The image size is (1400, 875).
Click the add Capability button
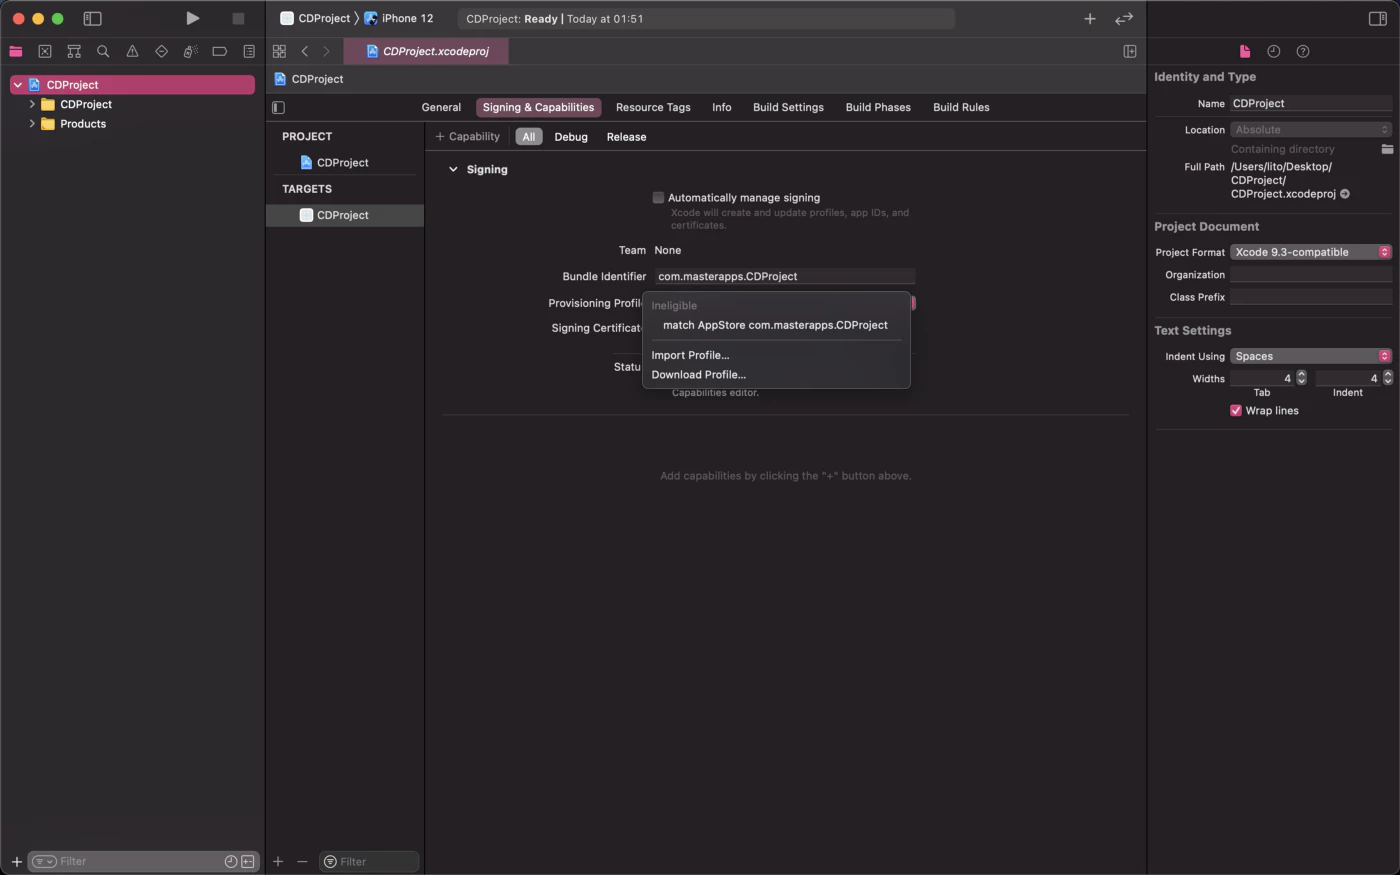(467, 137)
